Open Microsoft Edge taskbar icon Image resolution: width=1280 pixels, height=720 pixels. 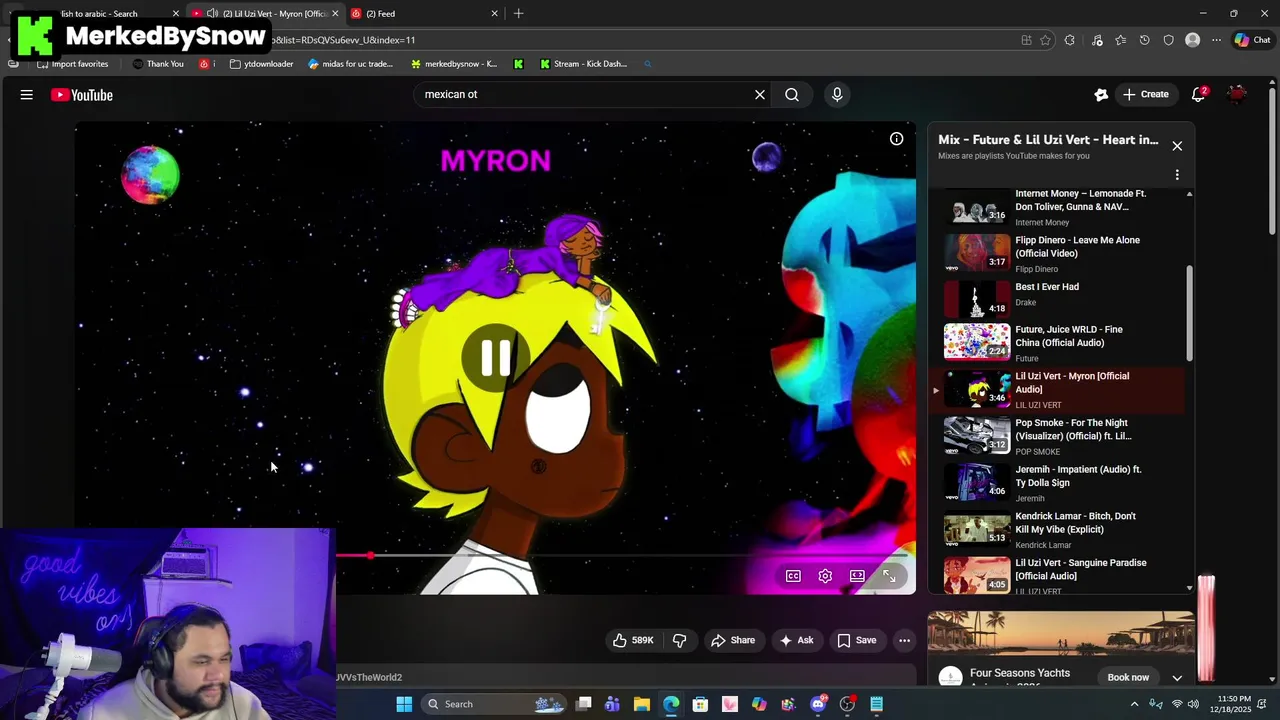coord(671,704)
